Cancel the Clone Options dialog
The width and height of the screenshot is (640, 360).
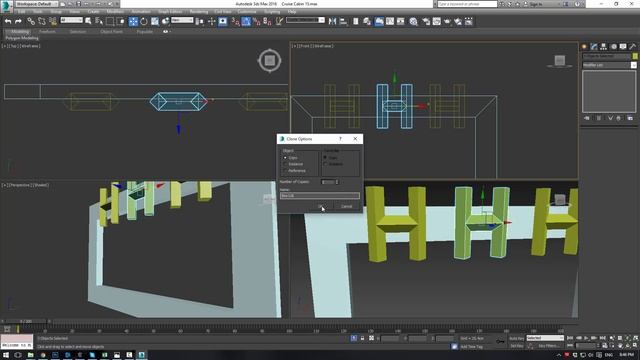pos(346,207)
